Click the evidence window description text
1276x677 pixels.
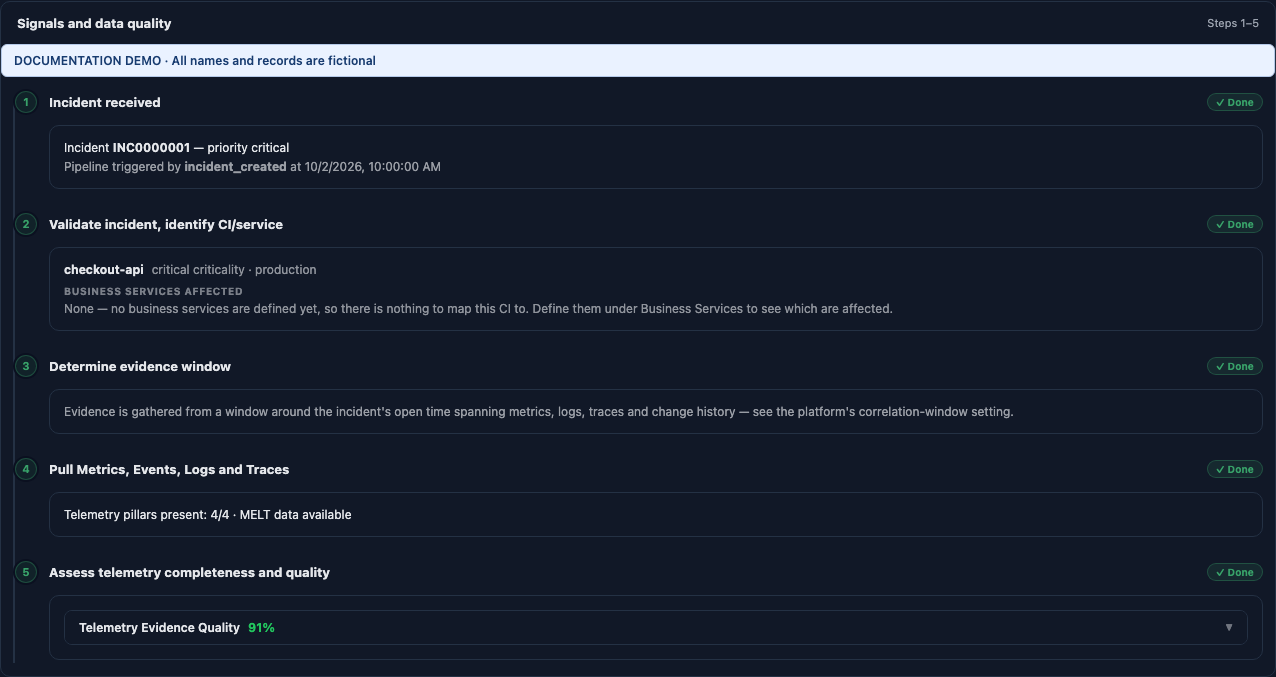(x=539, y=412)
